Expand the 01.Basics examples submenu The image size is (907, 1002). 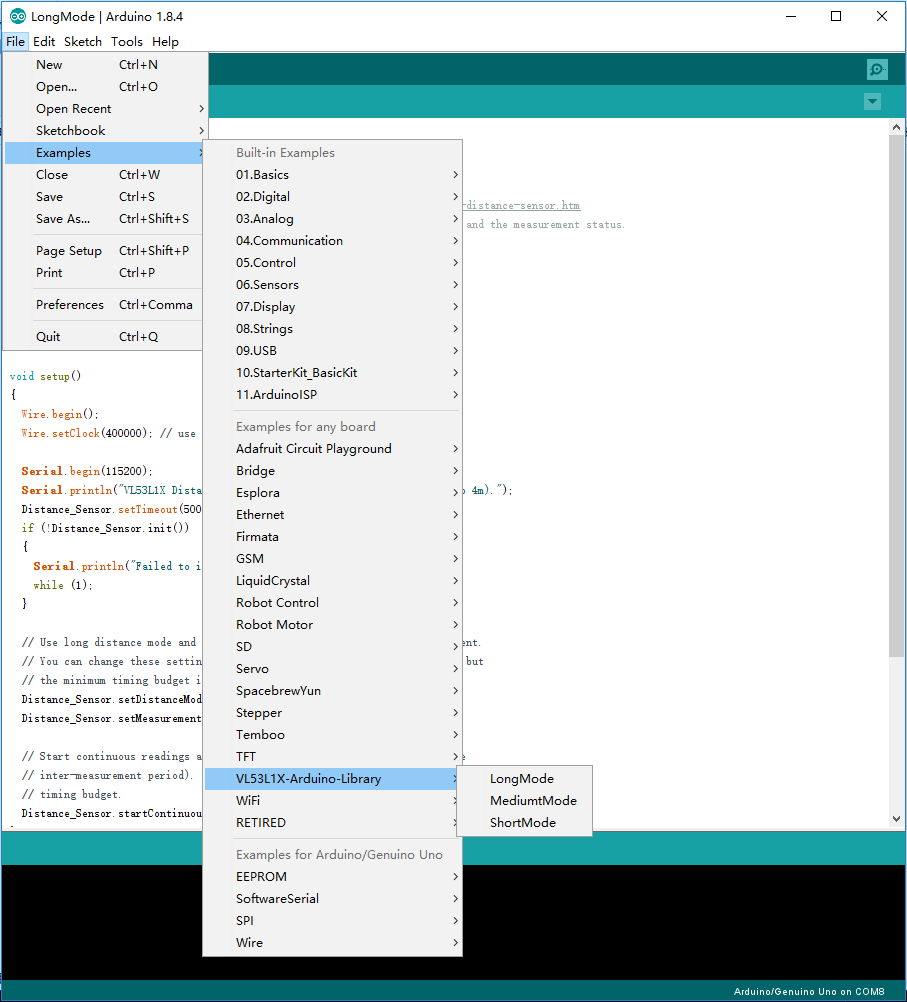(x=332, y=174)
